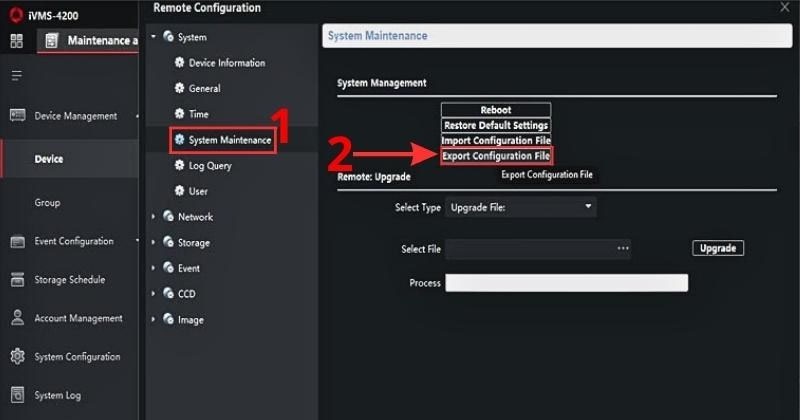
Task: Expand the Storage tree node
Action: click(x=153, y=242)
